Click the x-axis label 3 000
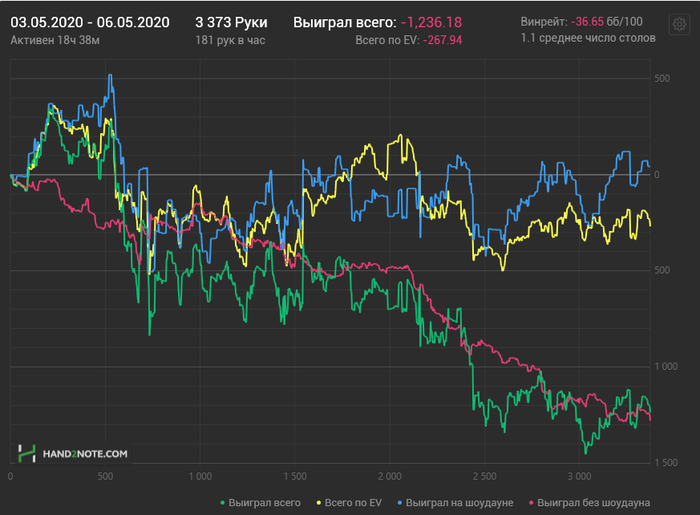The width and height of the screenshot is (700, 515). [x=579, y=476]
